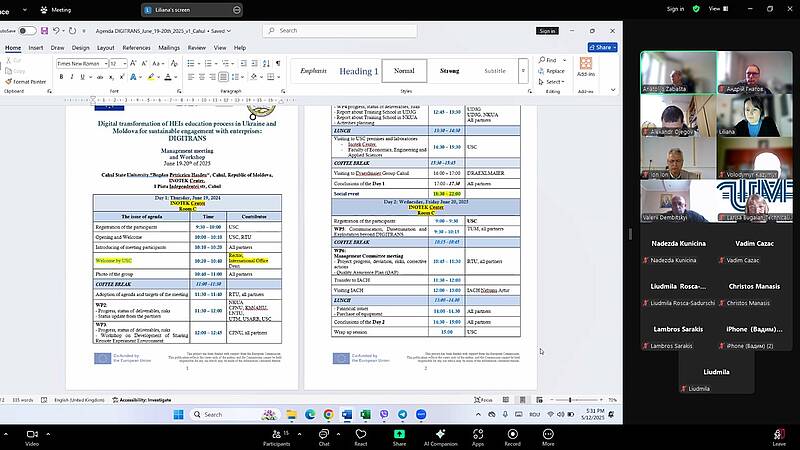Open the References ribbon tab
The width and height of the screenshot is (800, 450).
click(136, 47)
